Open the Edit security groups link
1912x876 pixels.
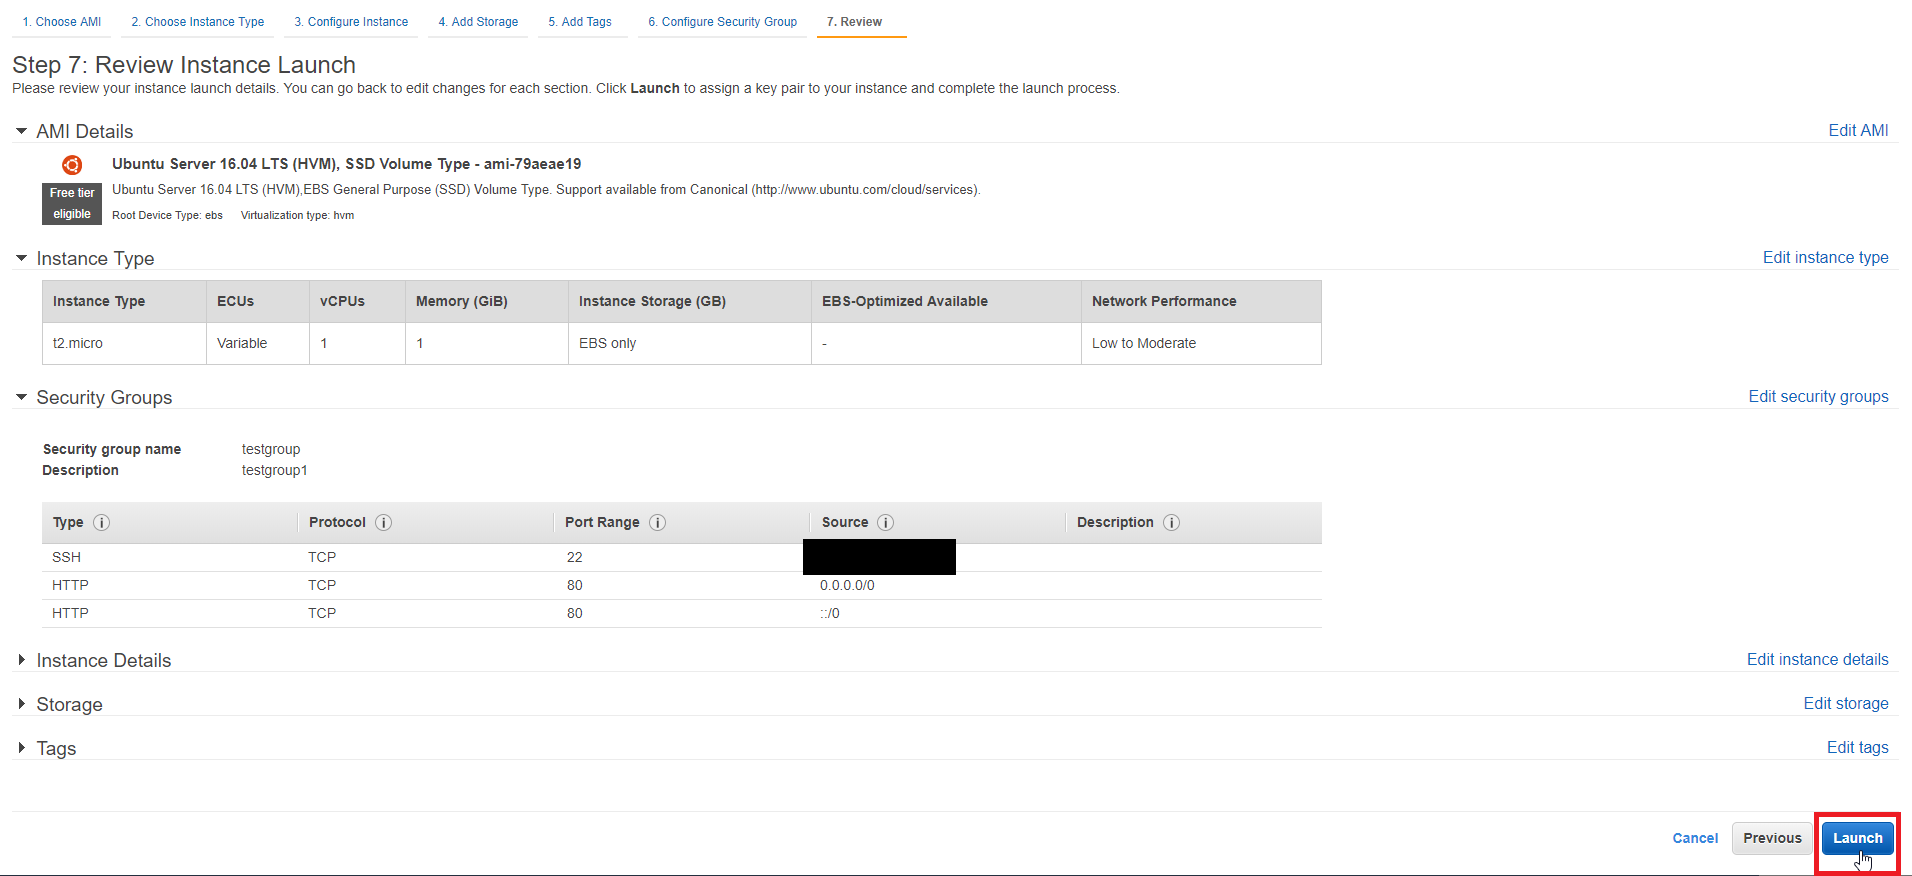coord(1818,396)
